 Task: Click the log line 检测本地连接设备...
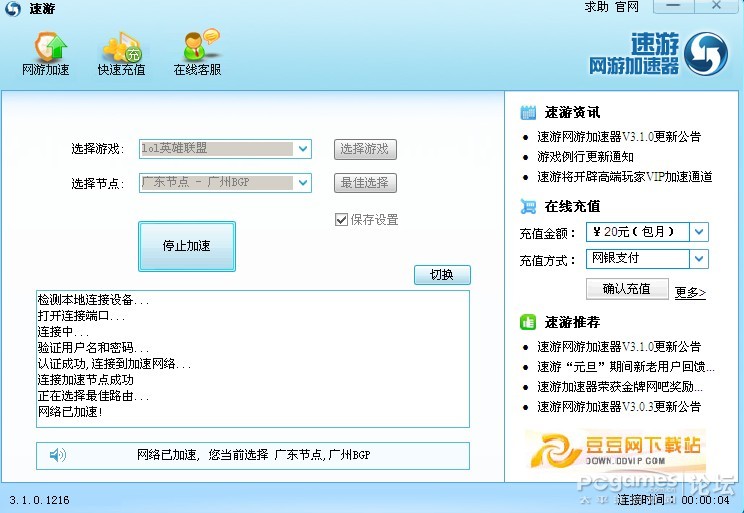click(x=93, y=300)
